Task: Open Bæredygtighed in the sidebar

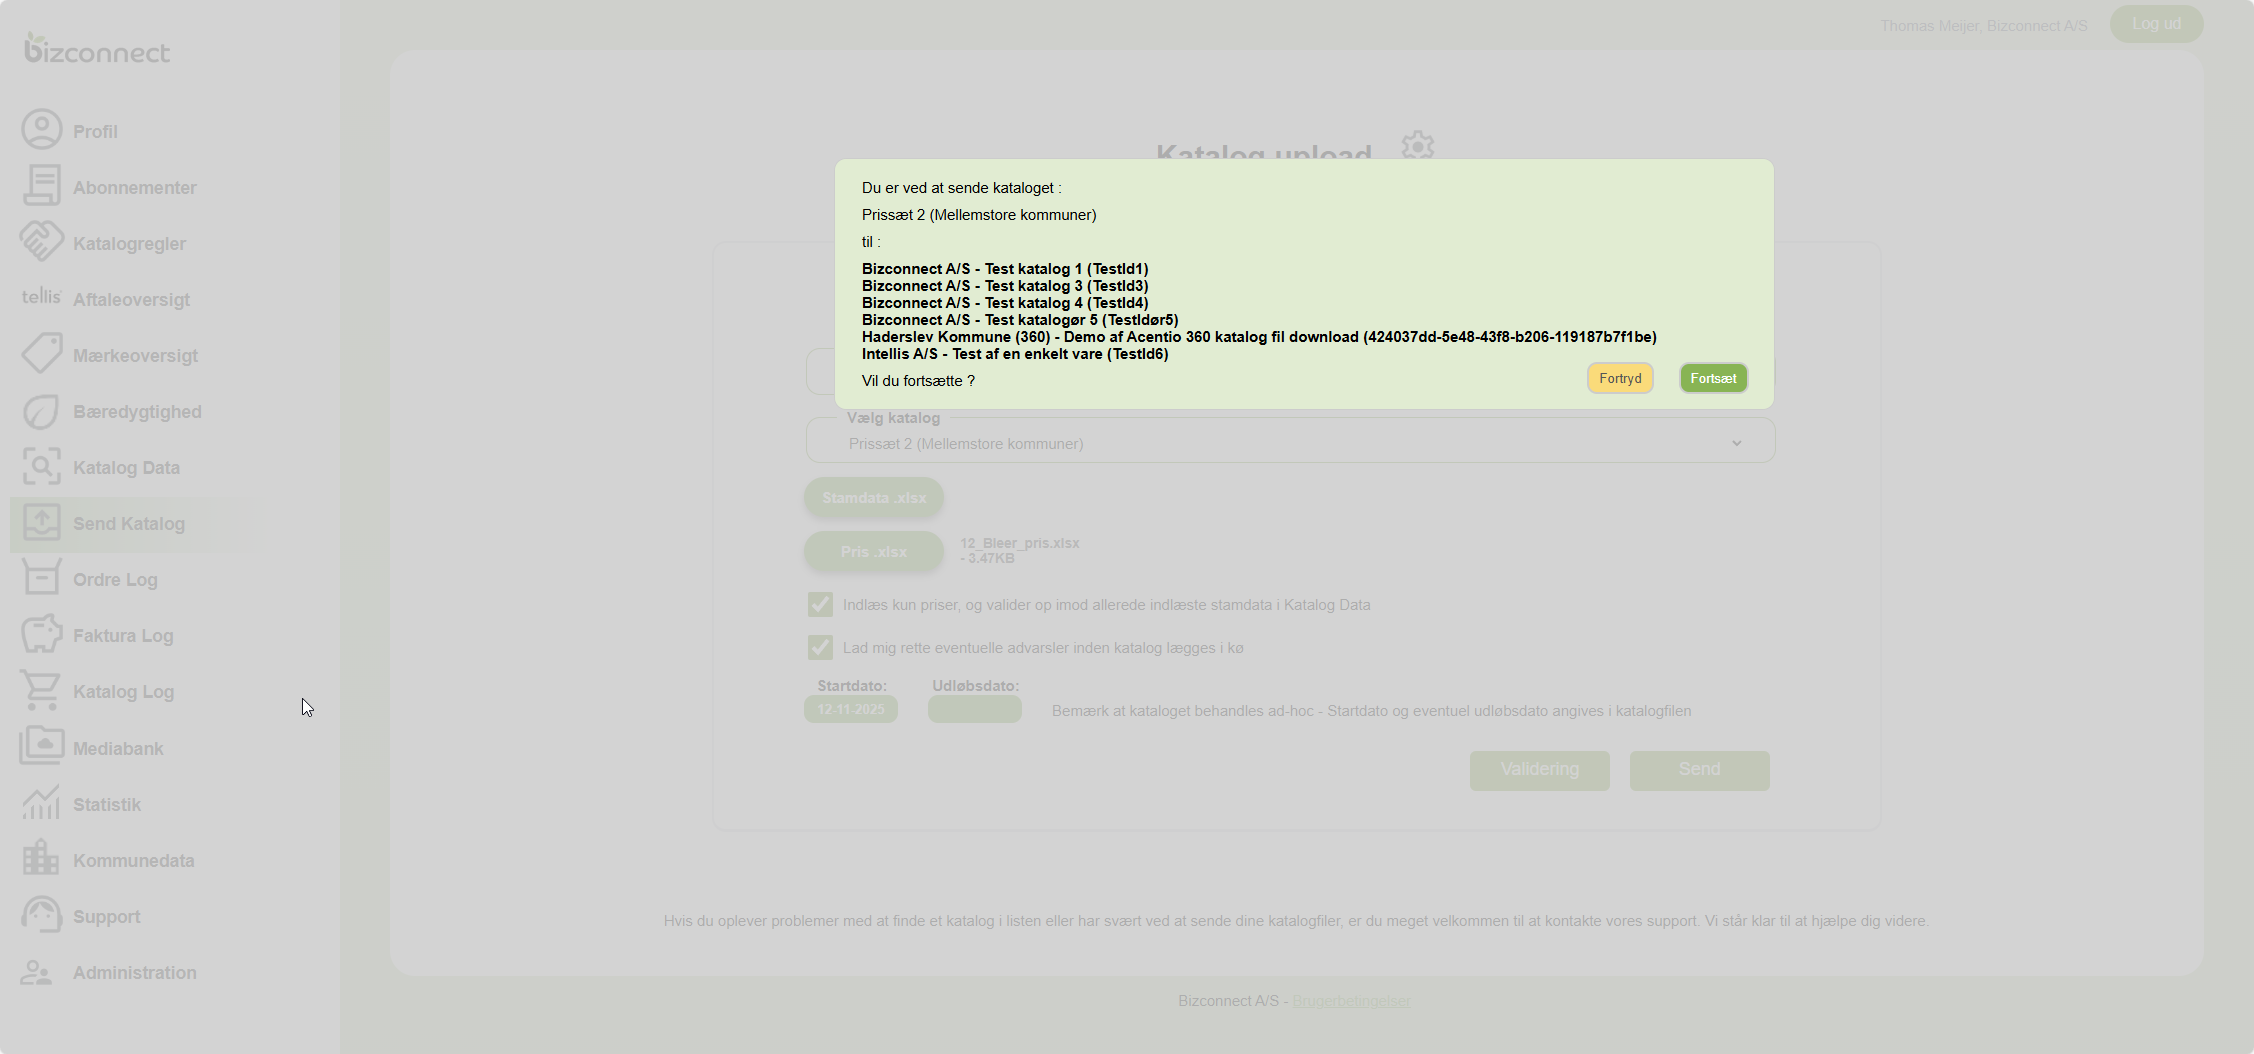Action: point(137,411)
